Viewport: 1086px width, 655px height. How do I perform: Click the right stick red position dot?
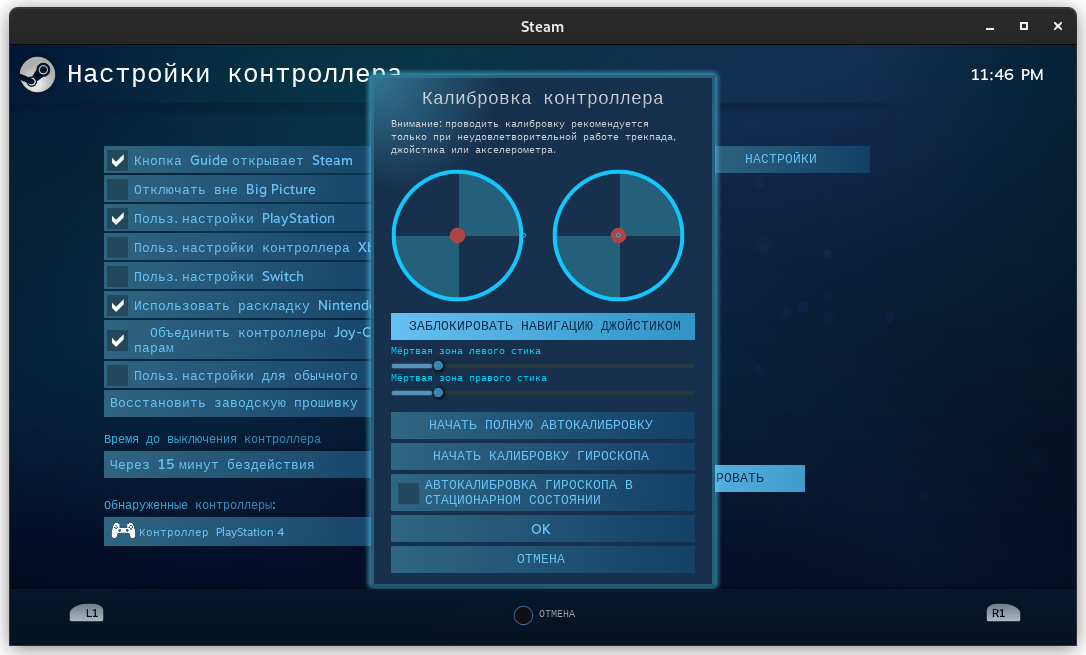618,235
